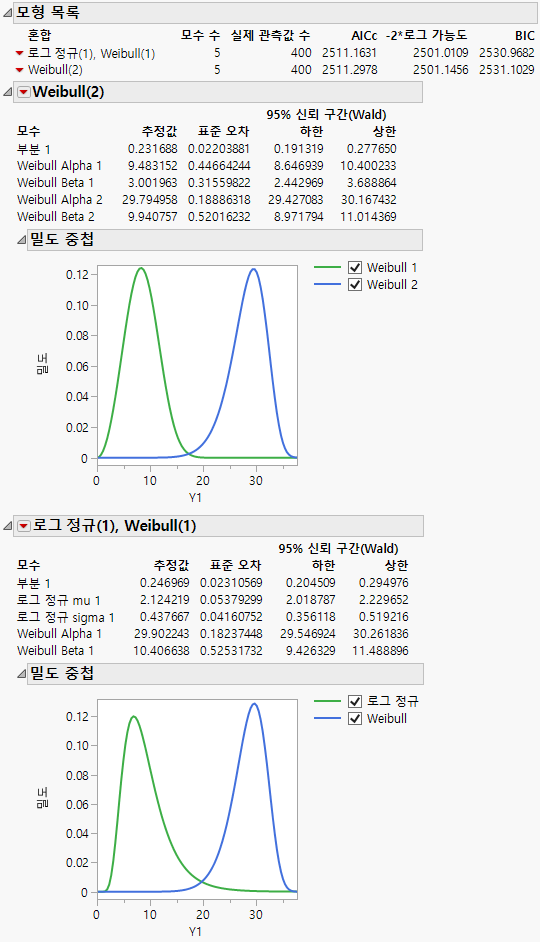
Task: Collapse the 로그 정규(1), Weibull(1) report section
Action: pyautogui.click(x=8, y=527)
